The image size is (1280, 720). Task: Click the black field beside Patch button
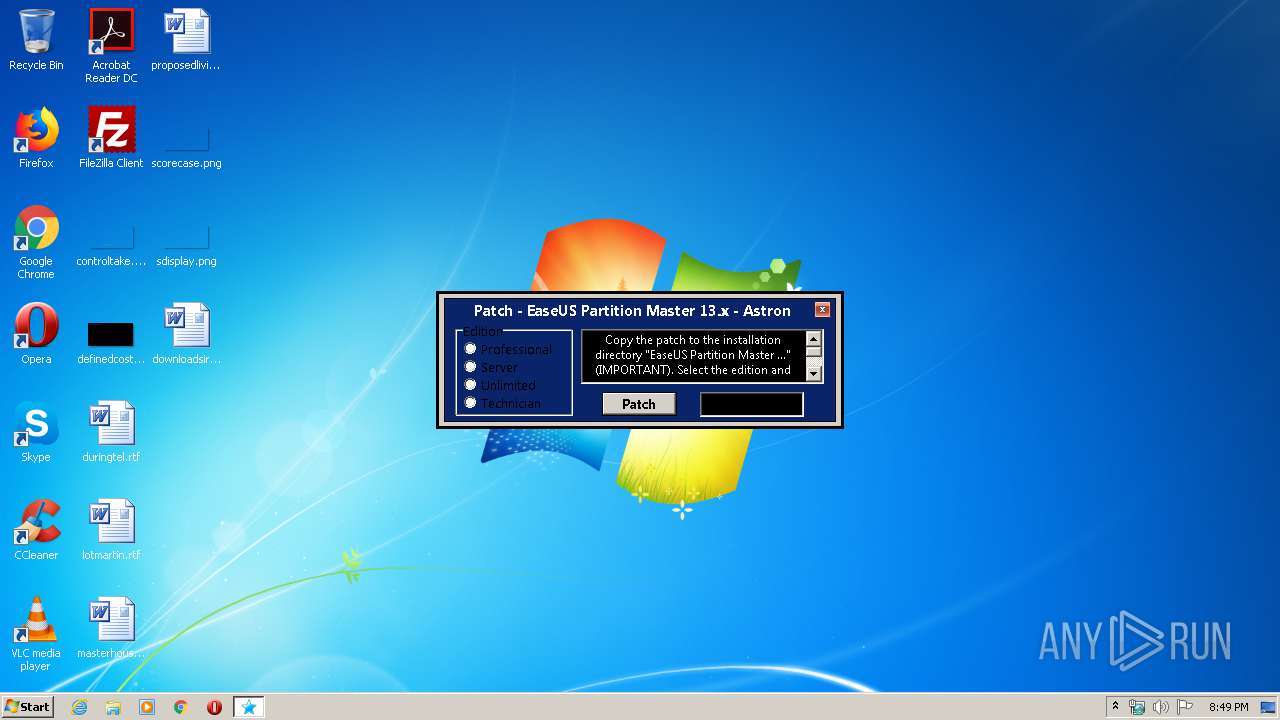point(752,404)
